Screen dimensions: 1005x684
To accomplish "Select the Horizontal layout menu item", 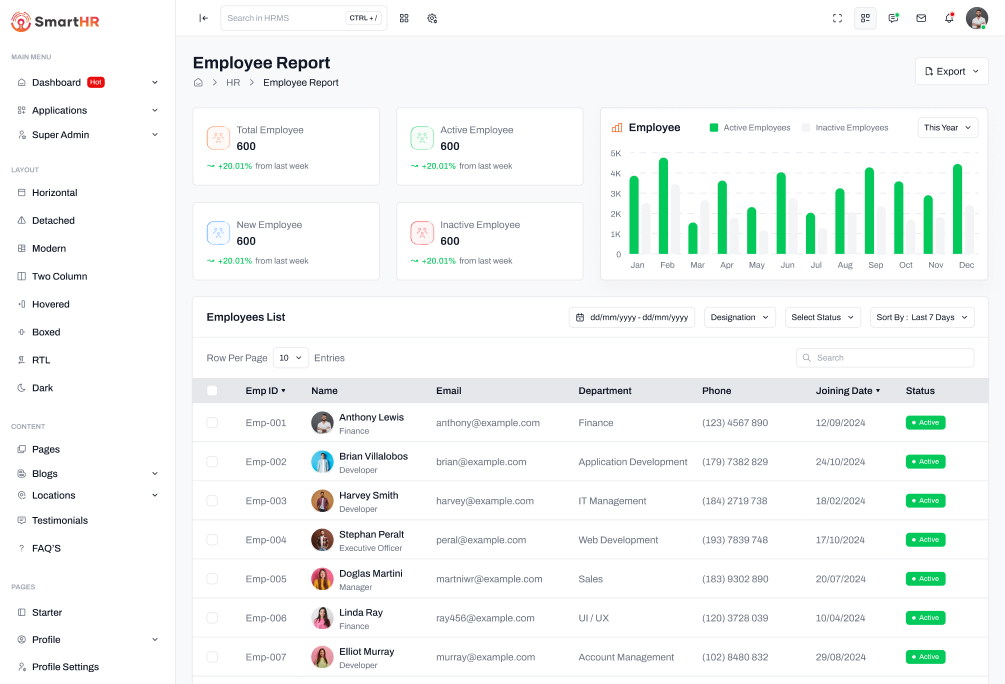I will [x=54, y=193].
